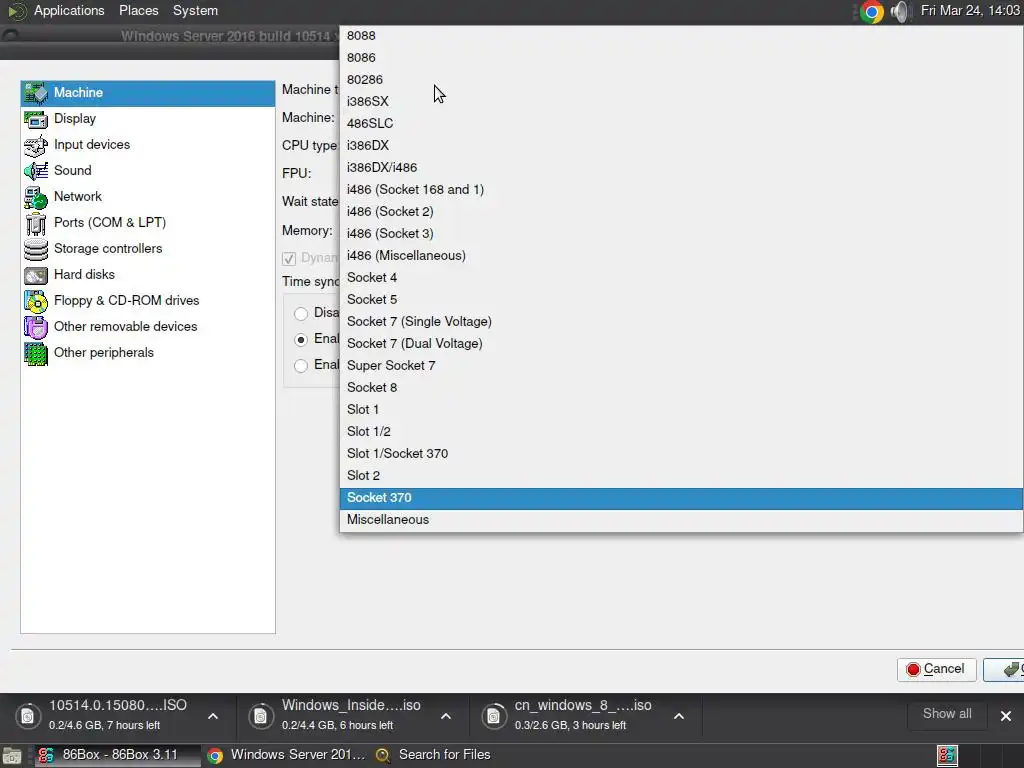
Task: Expand options for Windows_Inside iso download
Action: [x=446, y=716]
